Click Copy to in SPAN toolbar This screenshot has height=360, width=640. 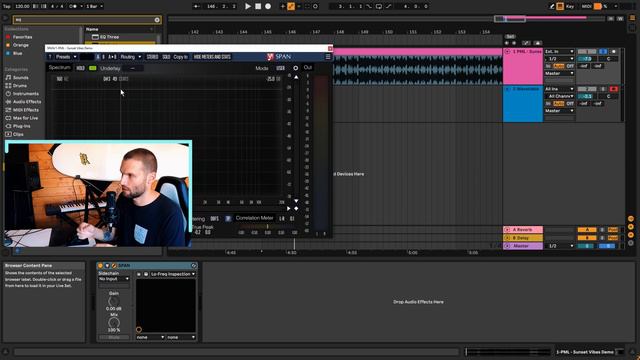[180, 57]
